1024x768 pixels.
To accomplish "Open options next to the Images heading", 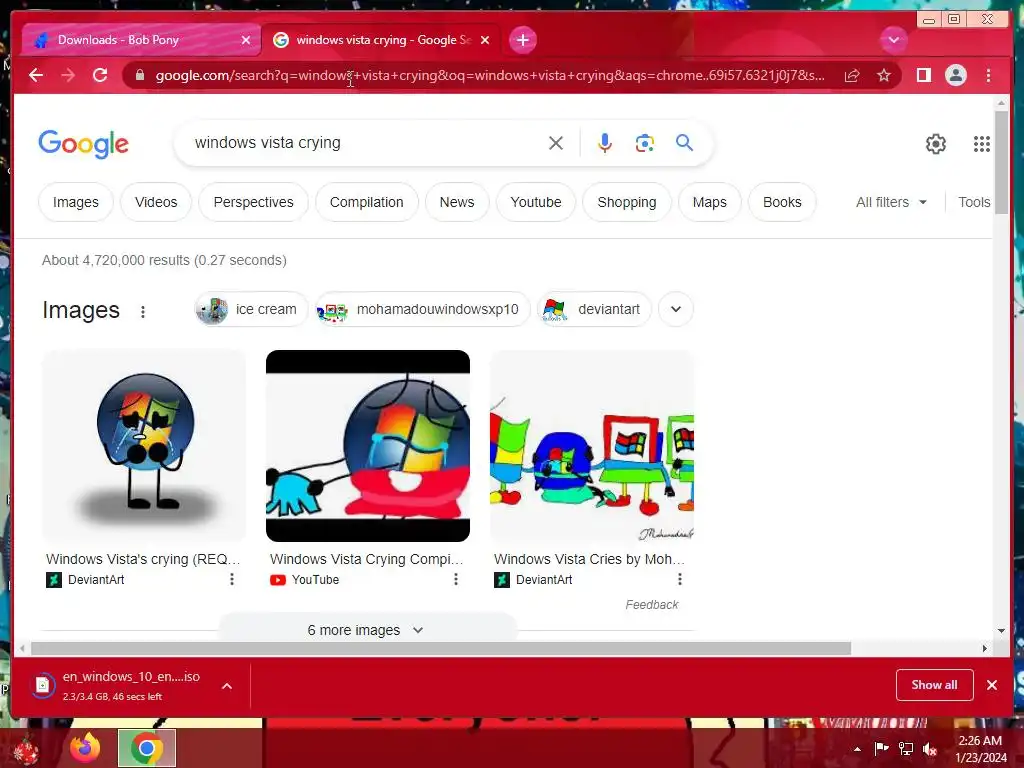I will click(x=142, y=312).
